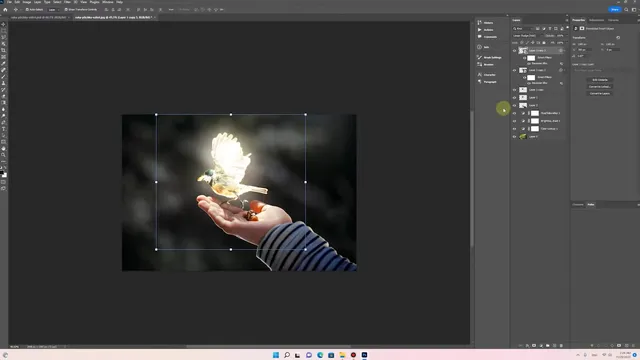Select the Brush tool

[x=4, y=76]
